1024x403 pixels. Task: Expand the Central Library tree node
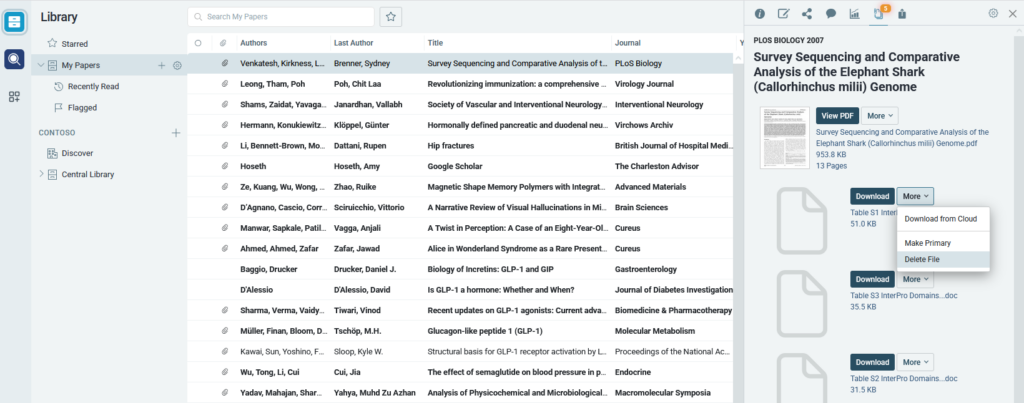point(40,174)
